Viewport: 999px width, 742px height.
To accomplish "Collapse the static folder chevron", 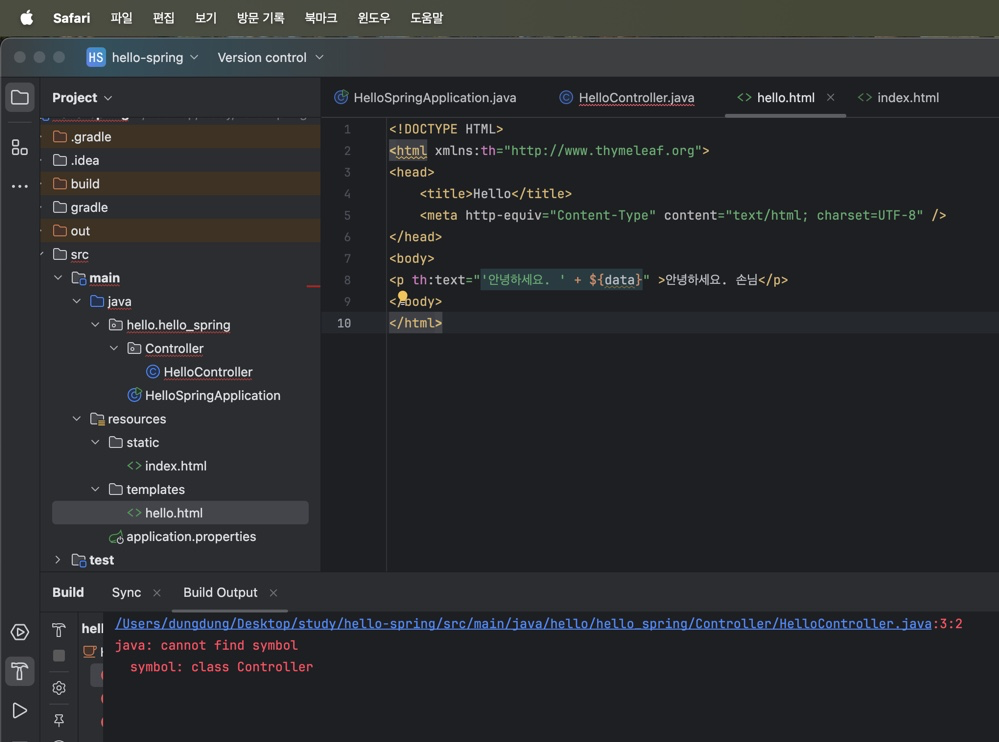I will (x=95, y=442).
